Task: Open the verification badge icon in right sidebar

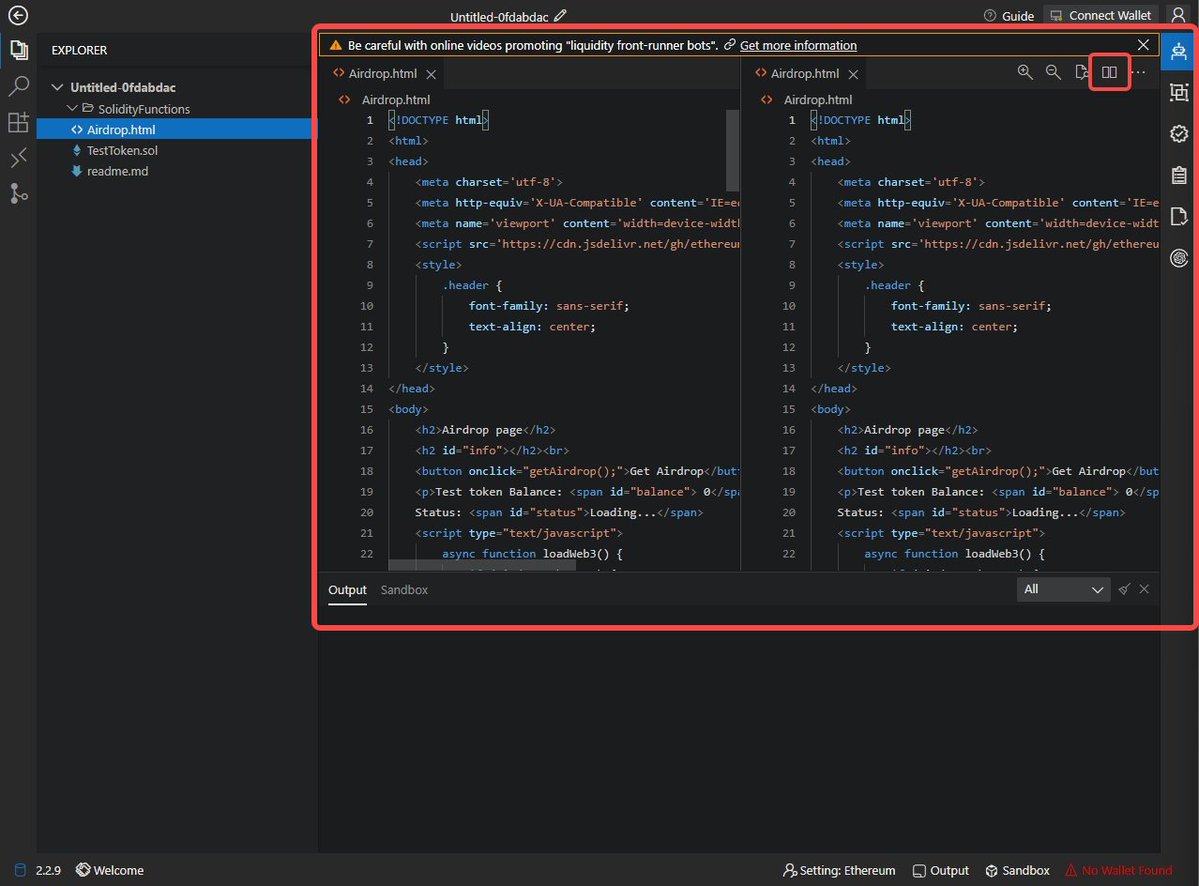Action: click(x=1178, y=133)
